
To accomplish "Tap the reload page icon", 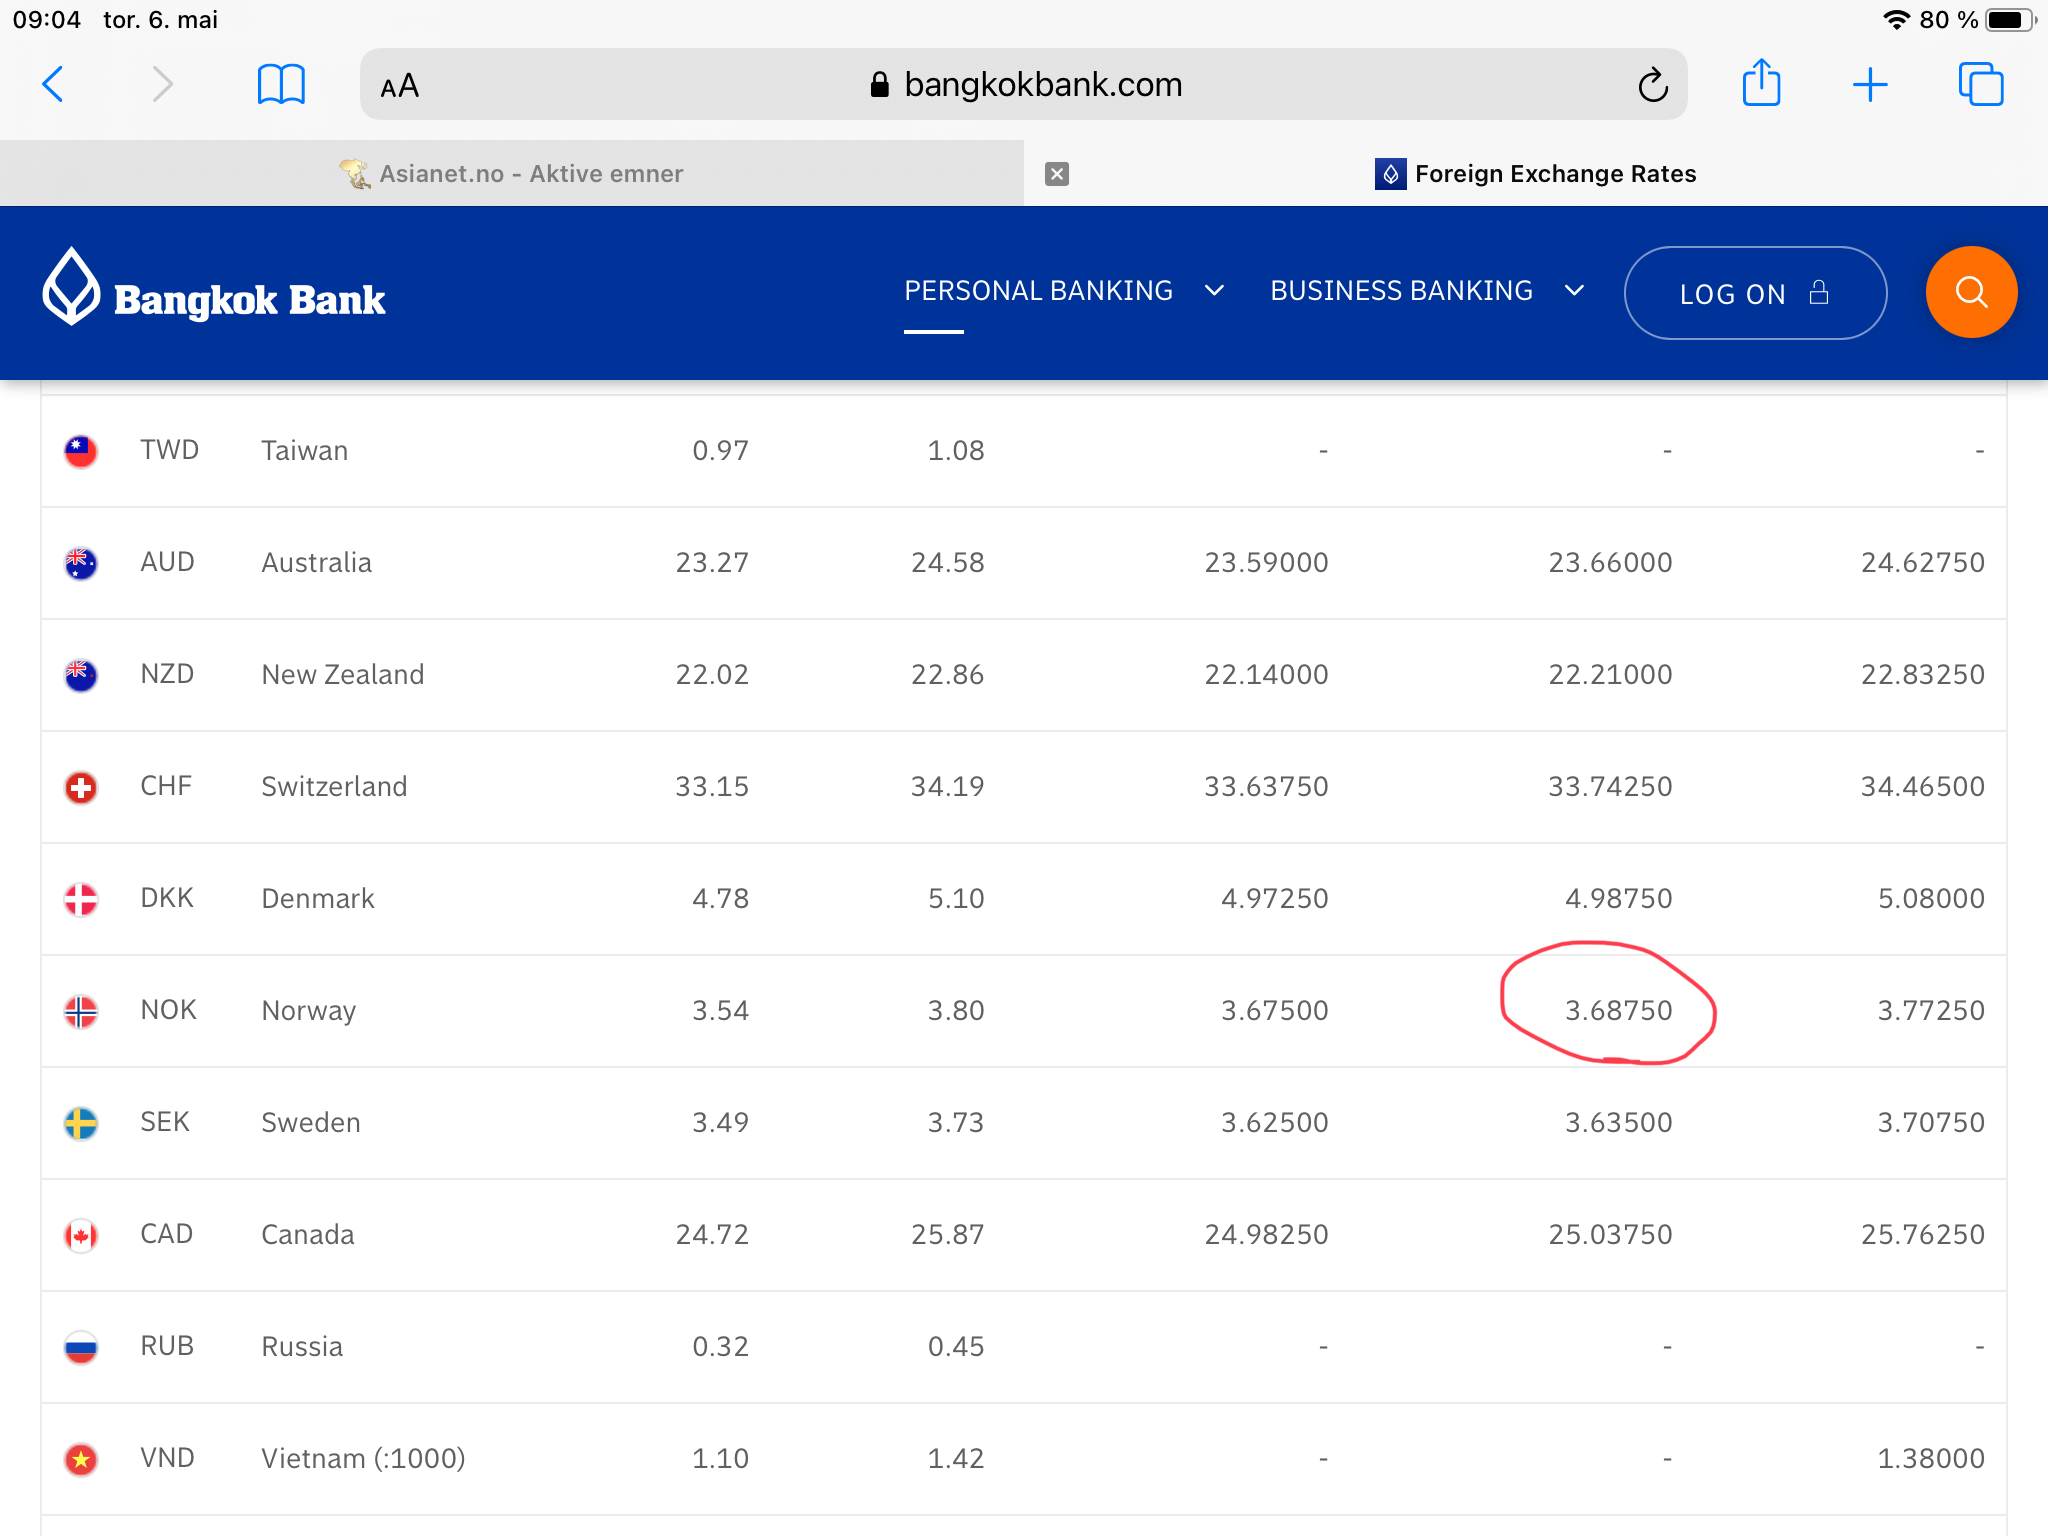I will pos(1652,85).
